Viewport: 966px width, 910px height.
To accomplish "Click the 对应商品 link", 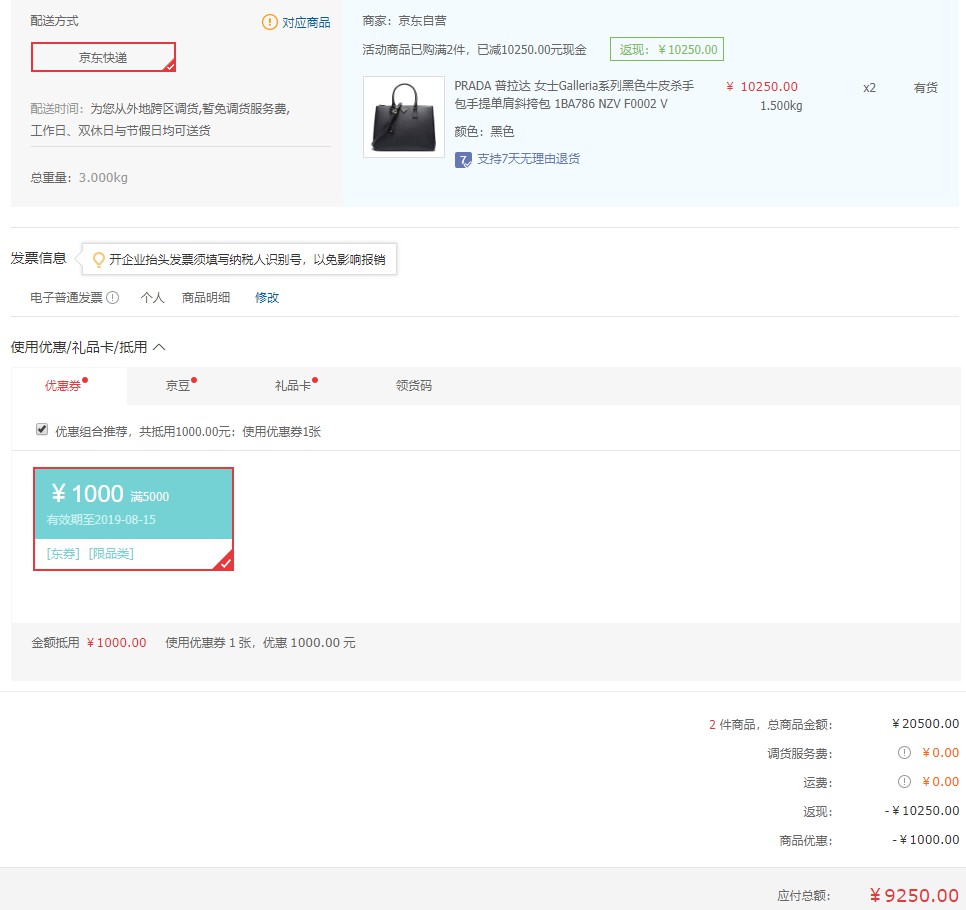I will [306, 23].
